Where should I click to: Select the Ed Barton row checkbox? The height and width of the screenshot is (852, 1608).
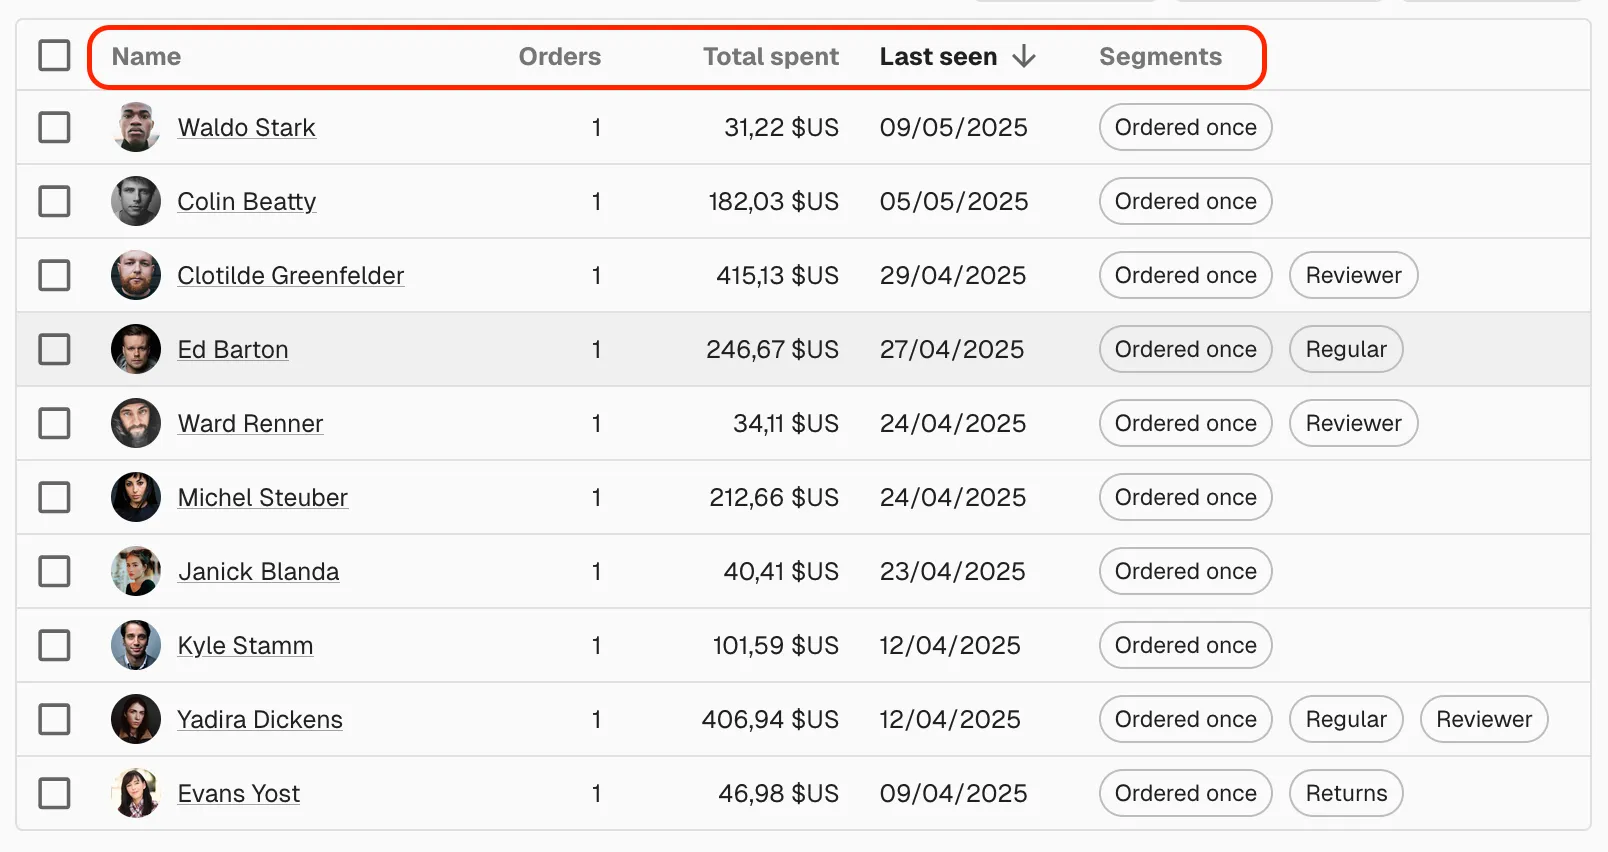click(x=54, y=349)
